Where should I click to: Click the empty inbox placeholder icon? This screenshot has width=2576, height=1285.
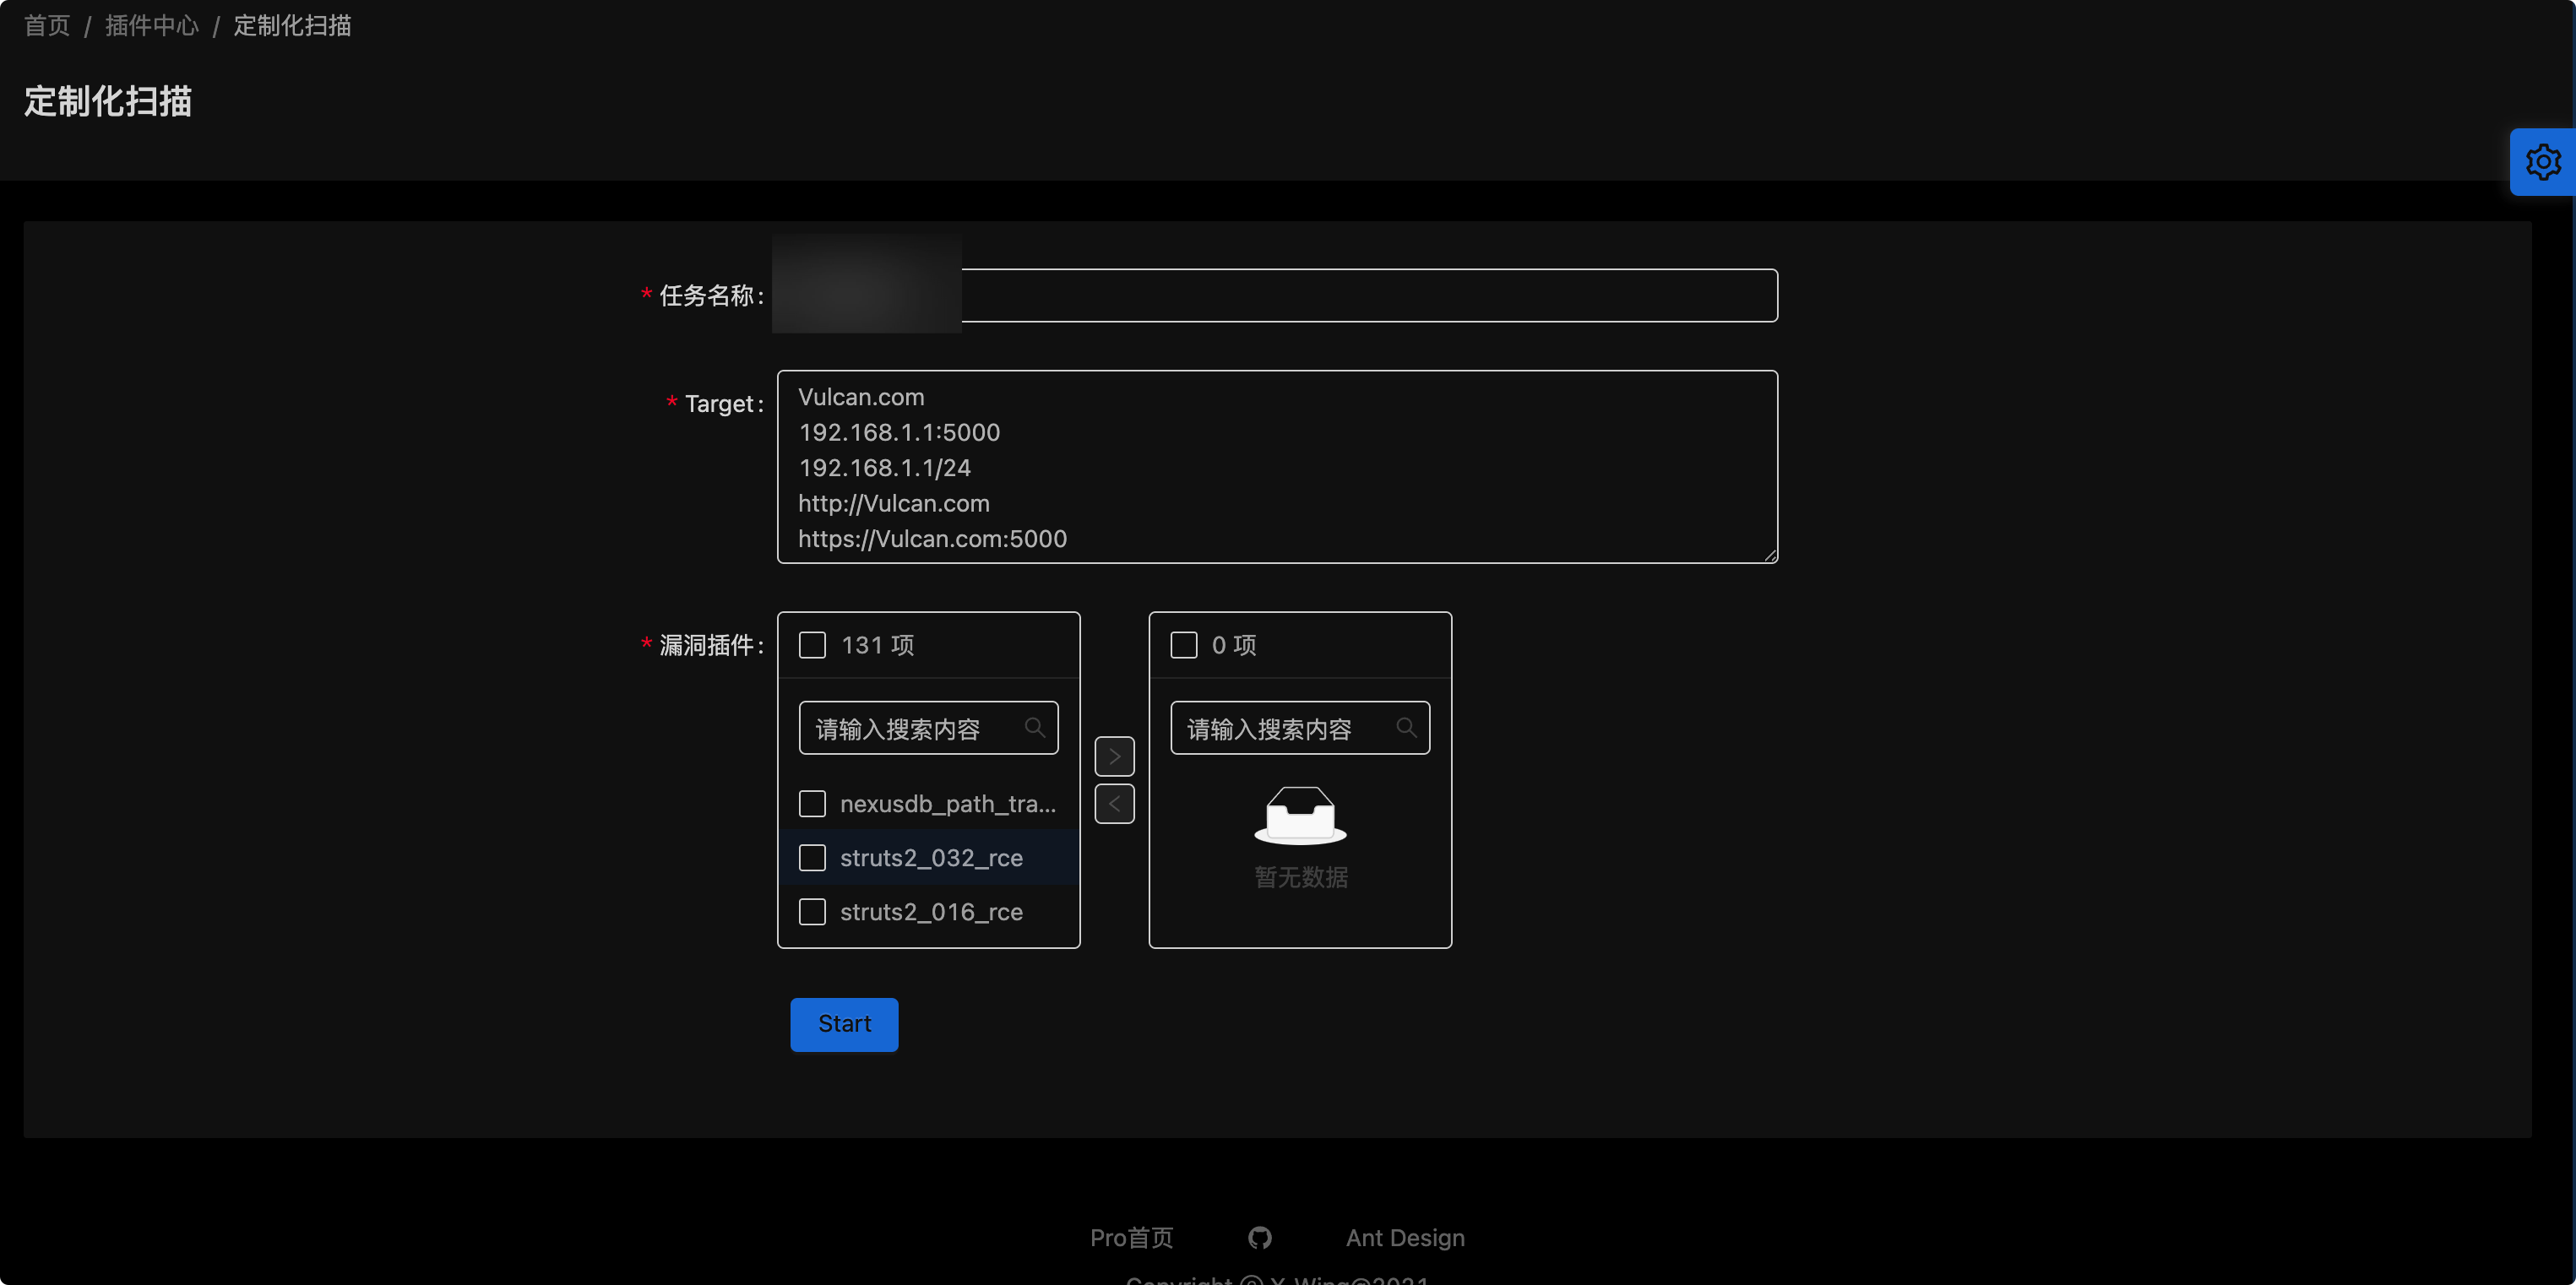coord(1300,815)
